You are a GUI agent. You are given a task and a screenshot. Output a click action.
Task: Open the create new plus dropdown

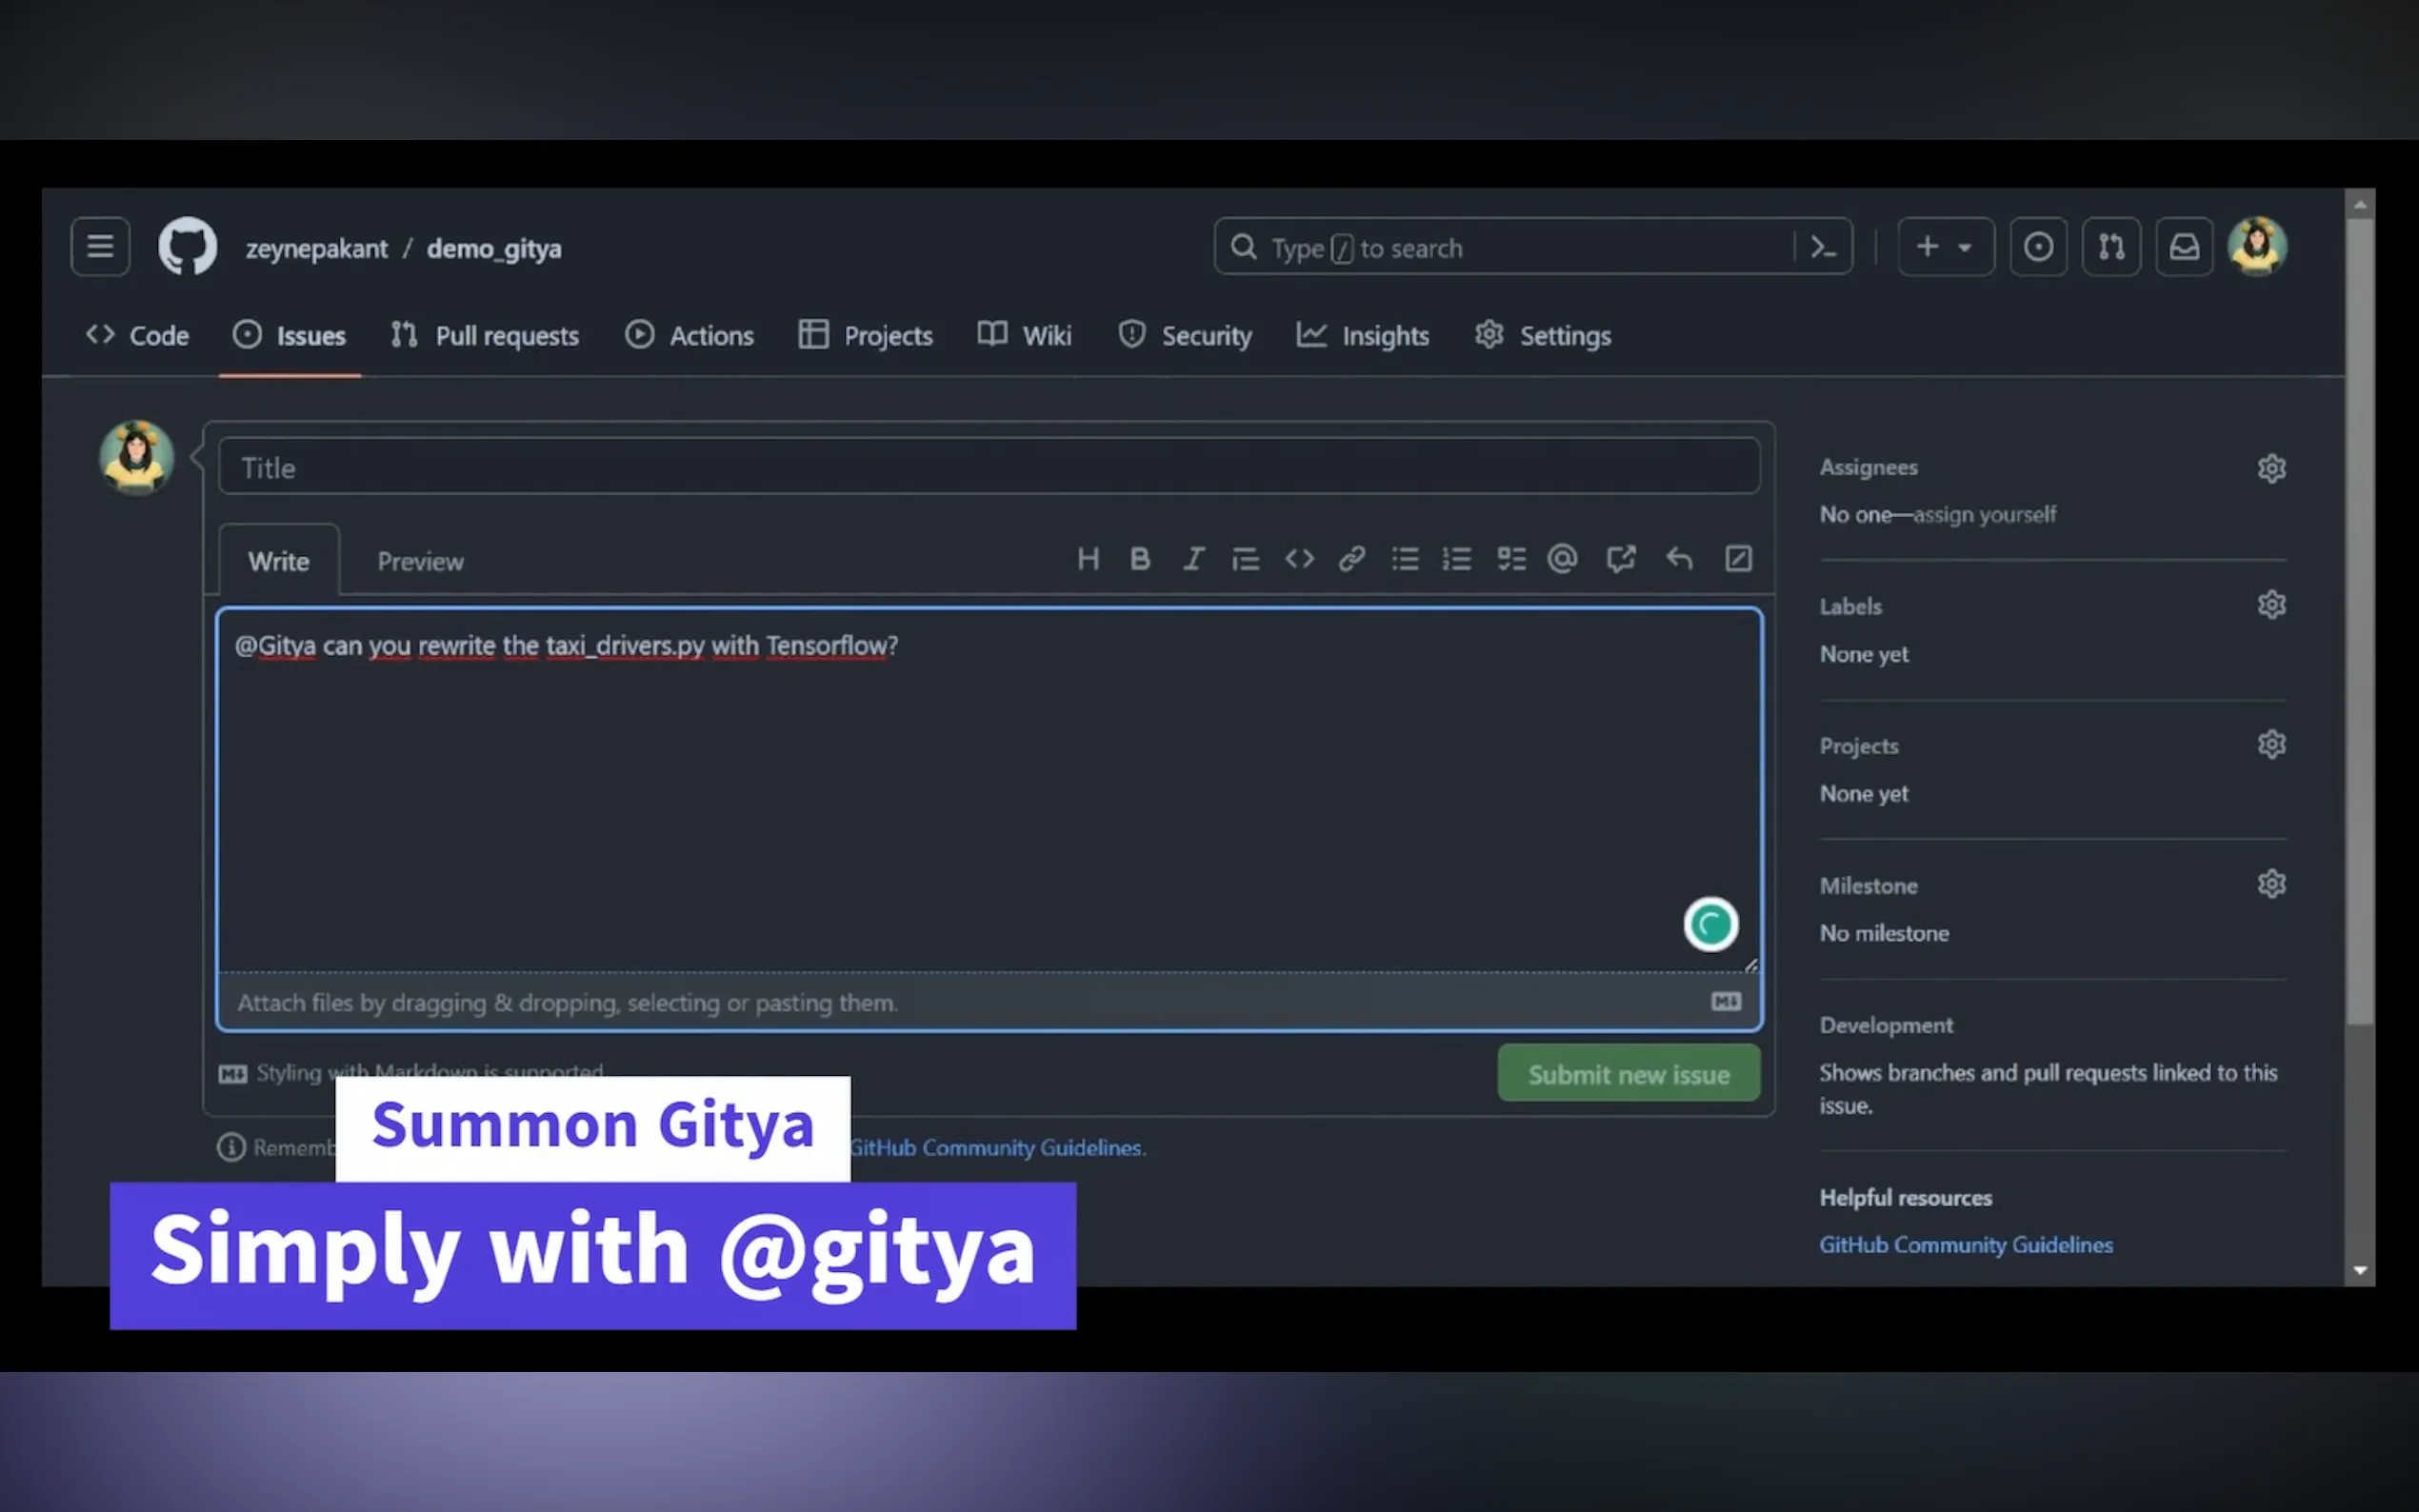tap(1945, 247)
